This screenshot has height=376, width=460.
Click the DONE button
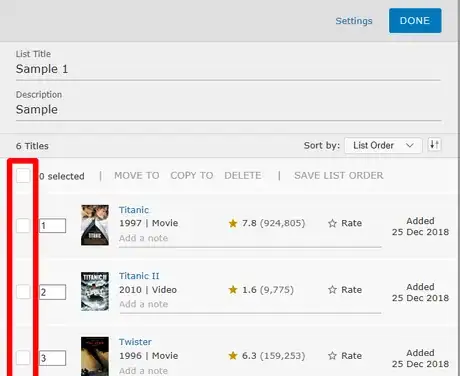415,21
